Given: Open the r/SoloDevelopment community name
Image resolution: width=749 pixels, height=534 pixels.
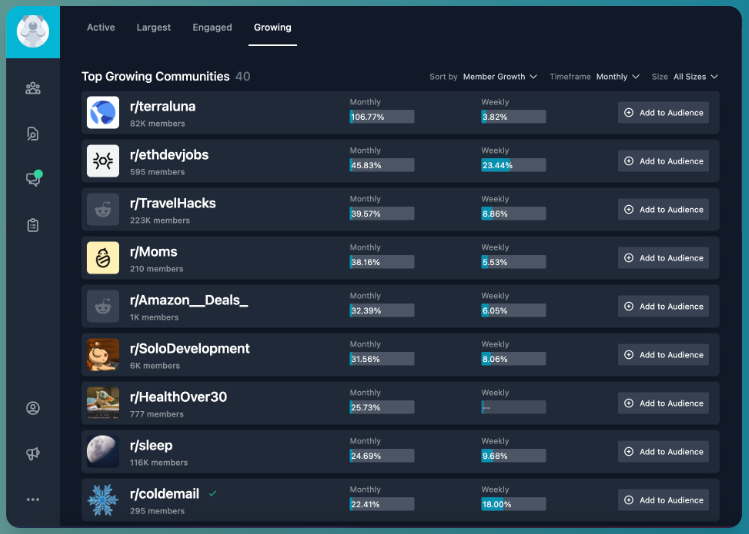Looking at the screenshot, I should 190,349.
